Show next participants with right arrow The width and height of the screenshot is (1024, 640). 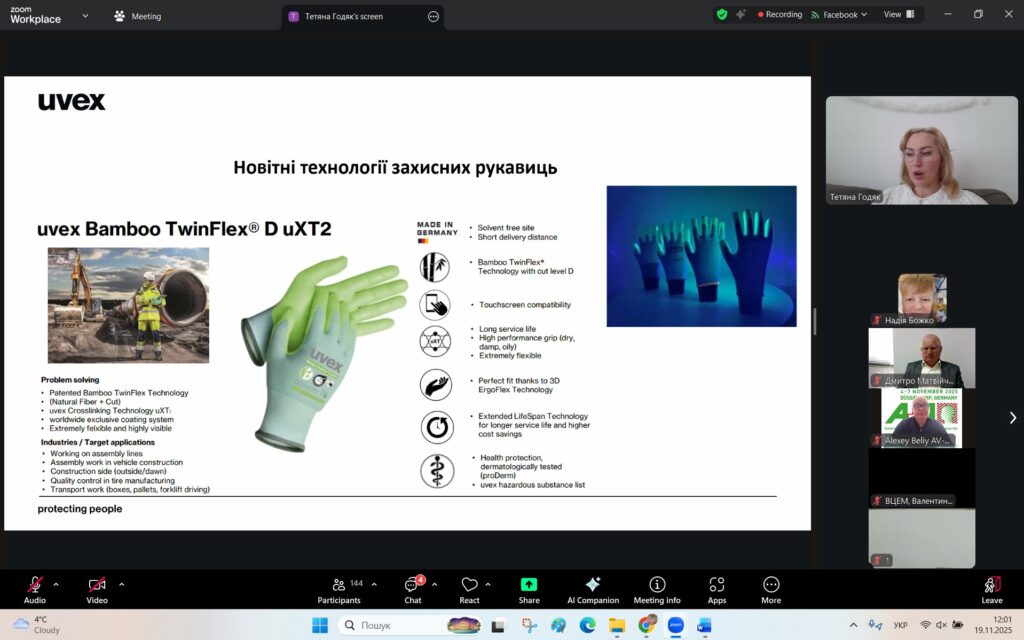tap(1012, 418)
